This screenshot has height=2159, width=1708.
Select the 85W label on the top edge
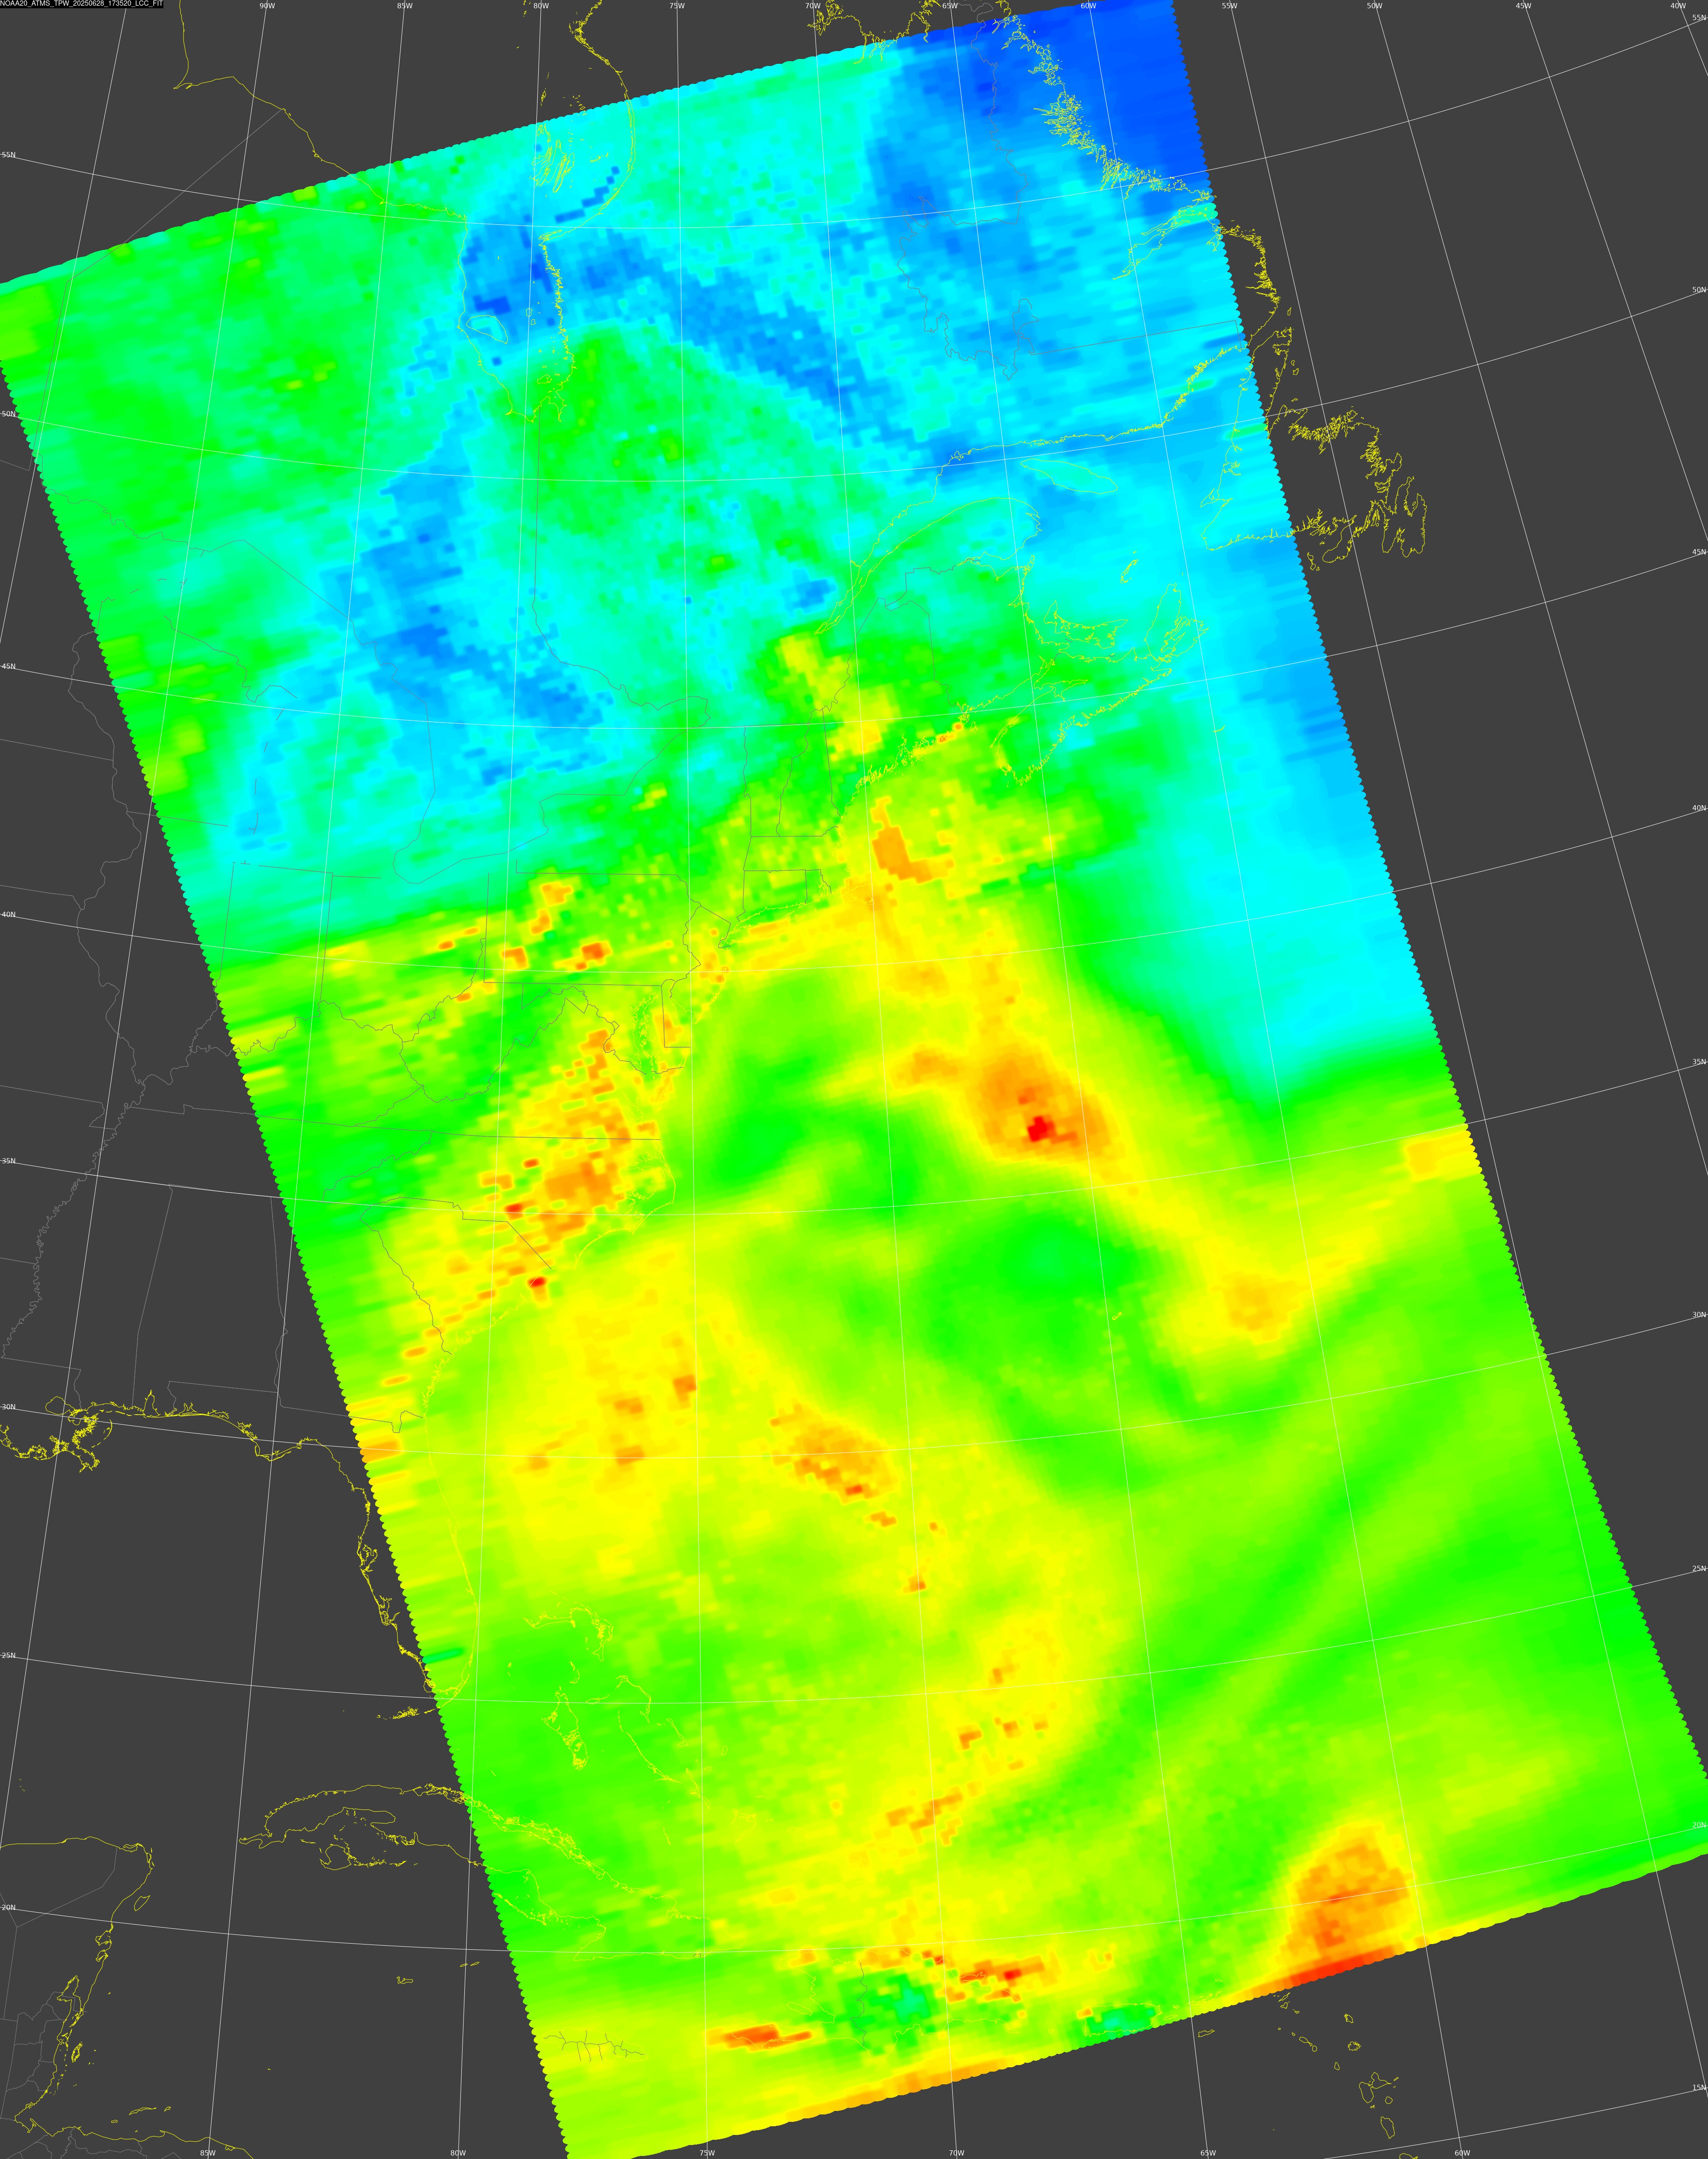coord(404,6)
